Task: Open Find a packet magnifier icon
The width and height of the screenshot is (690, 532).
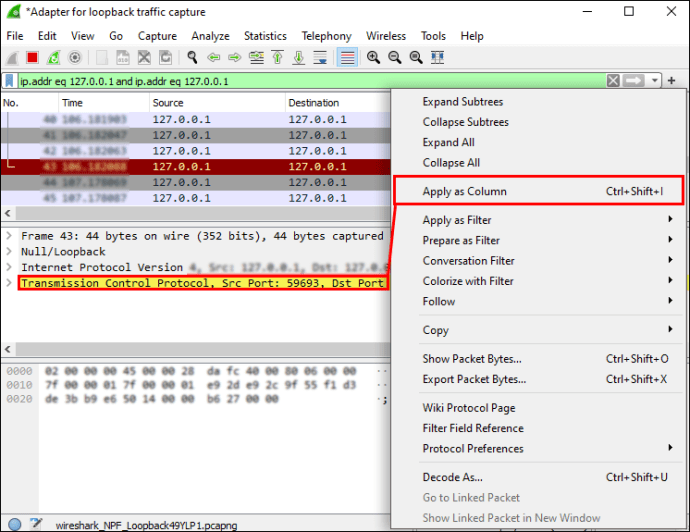Action: (192, 58)
